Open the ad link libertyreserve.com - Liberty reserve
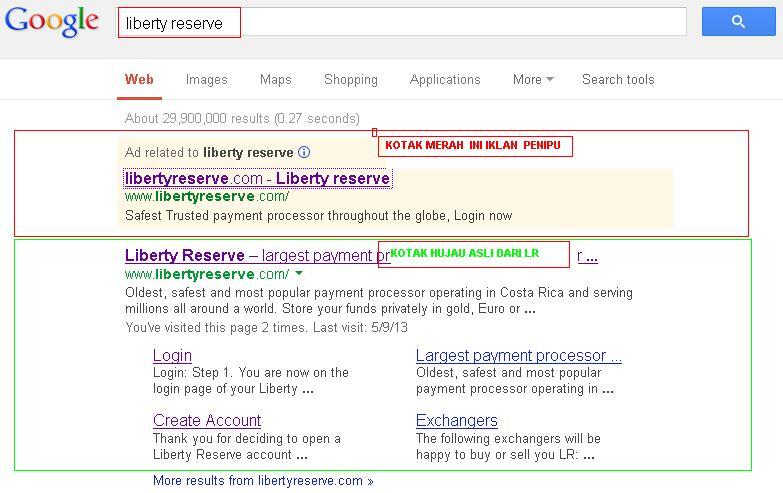Screen dimensions: 783x493 pos(257,178)
